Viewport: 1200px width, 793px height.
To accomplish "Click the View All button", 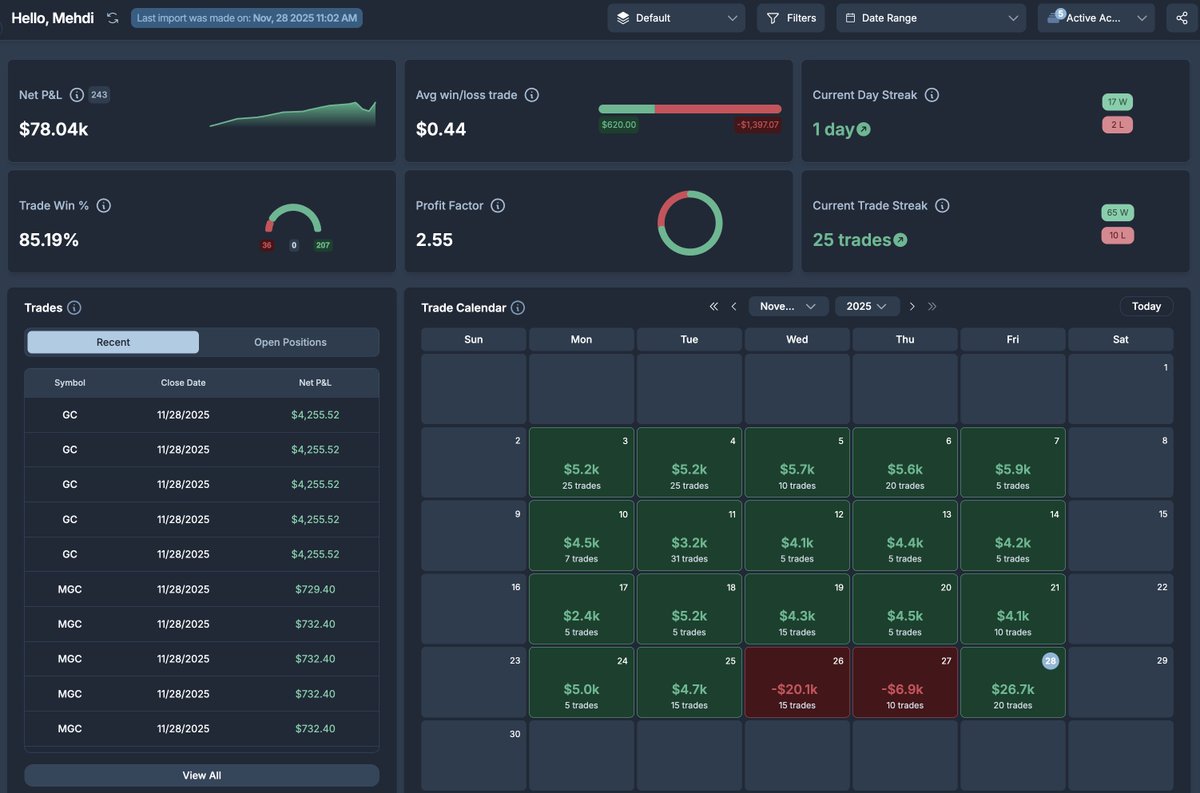I will (201, 774).
